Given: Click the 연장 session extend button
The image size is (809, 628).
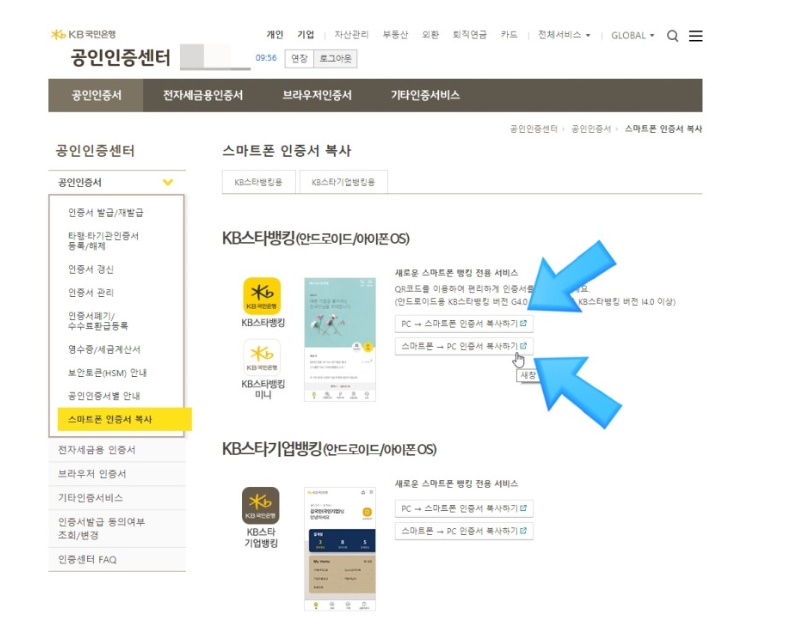Looking at the screenshot, I should pos(299,58).
